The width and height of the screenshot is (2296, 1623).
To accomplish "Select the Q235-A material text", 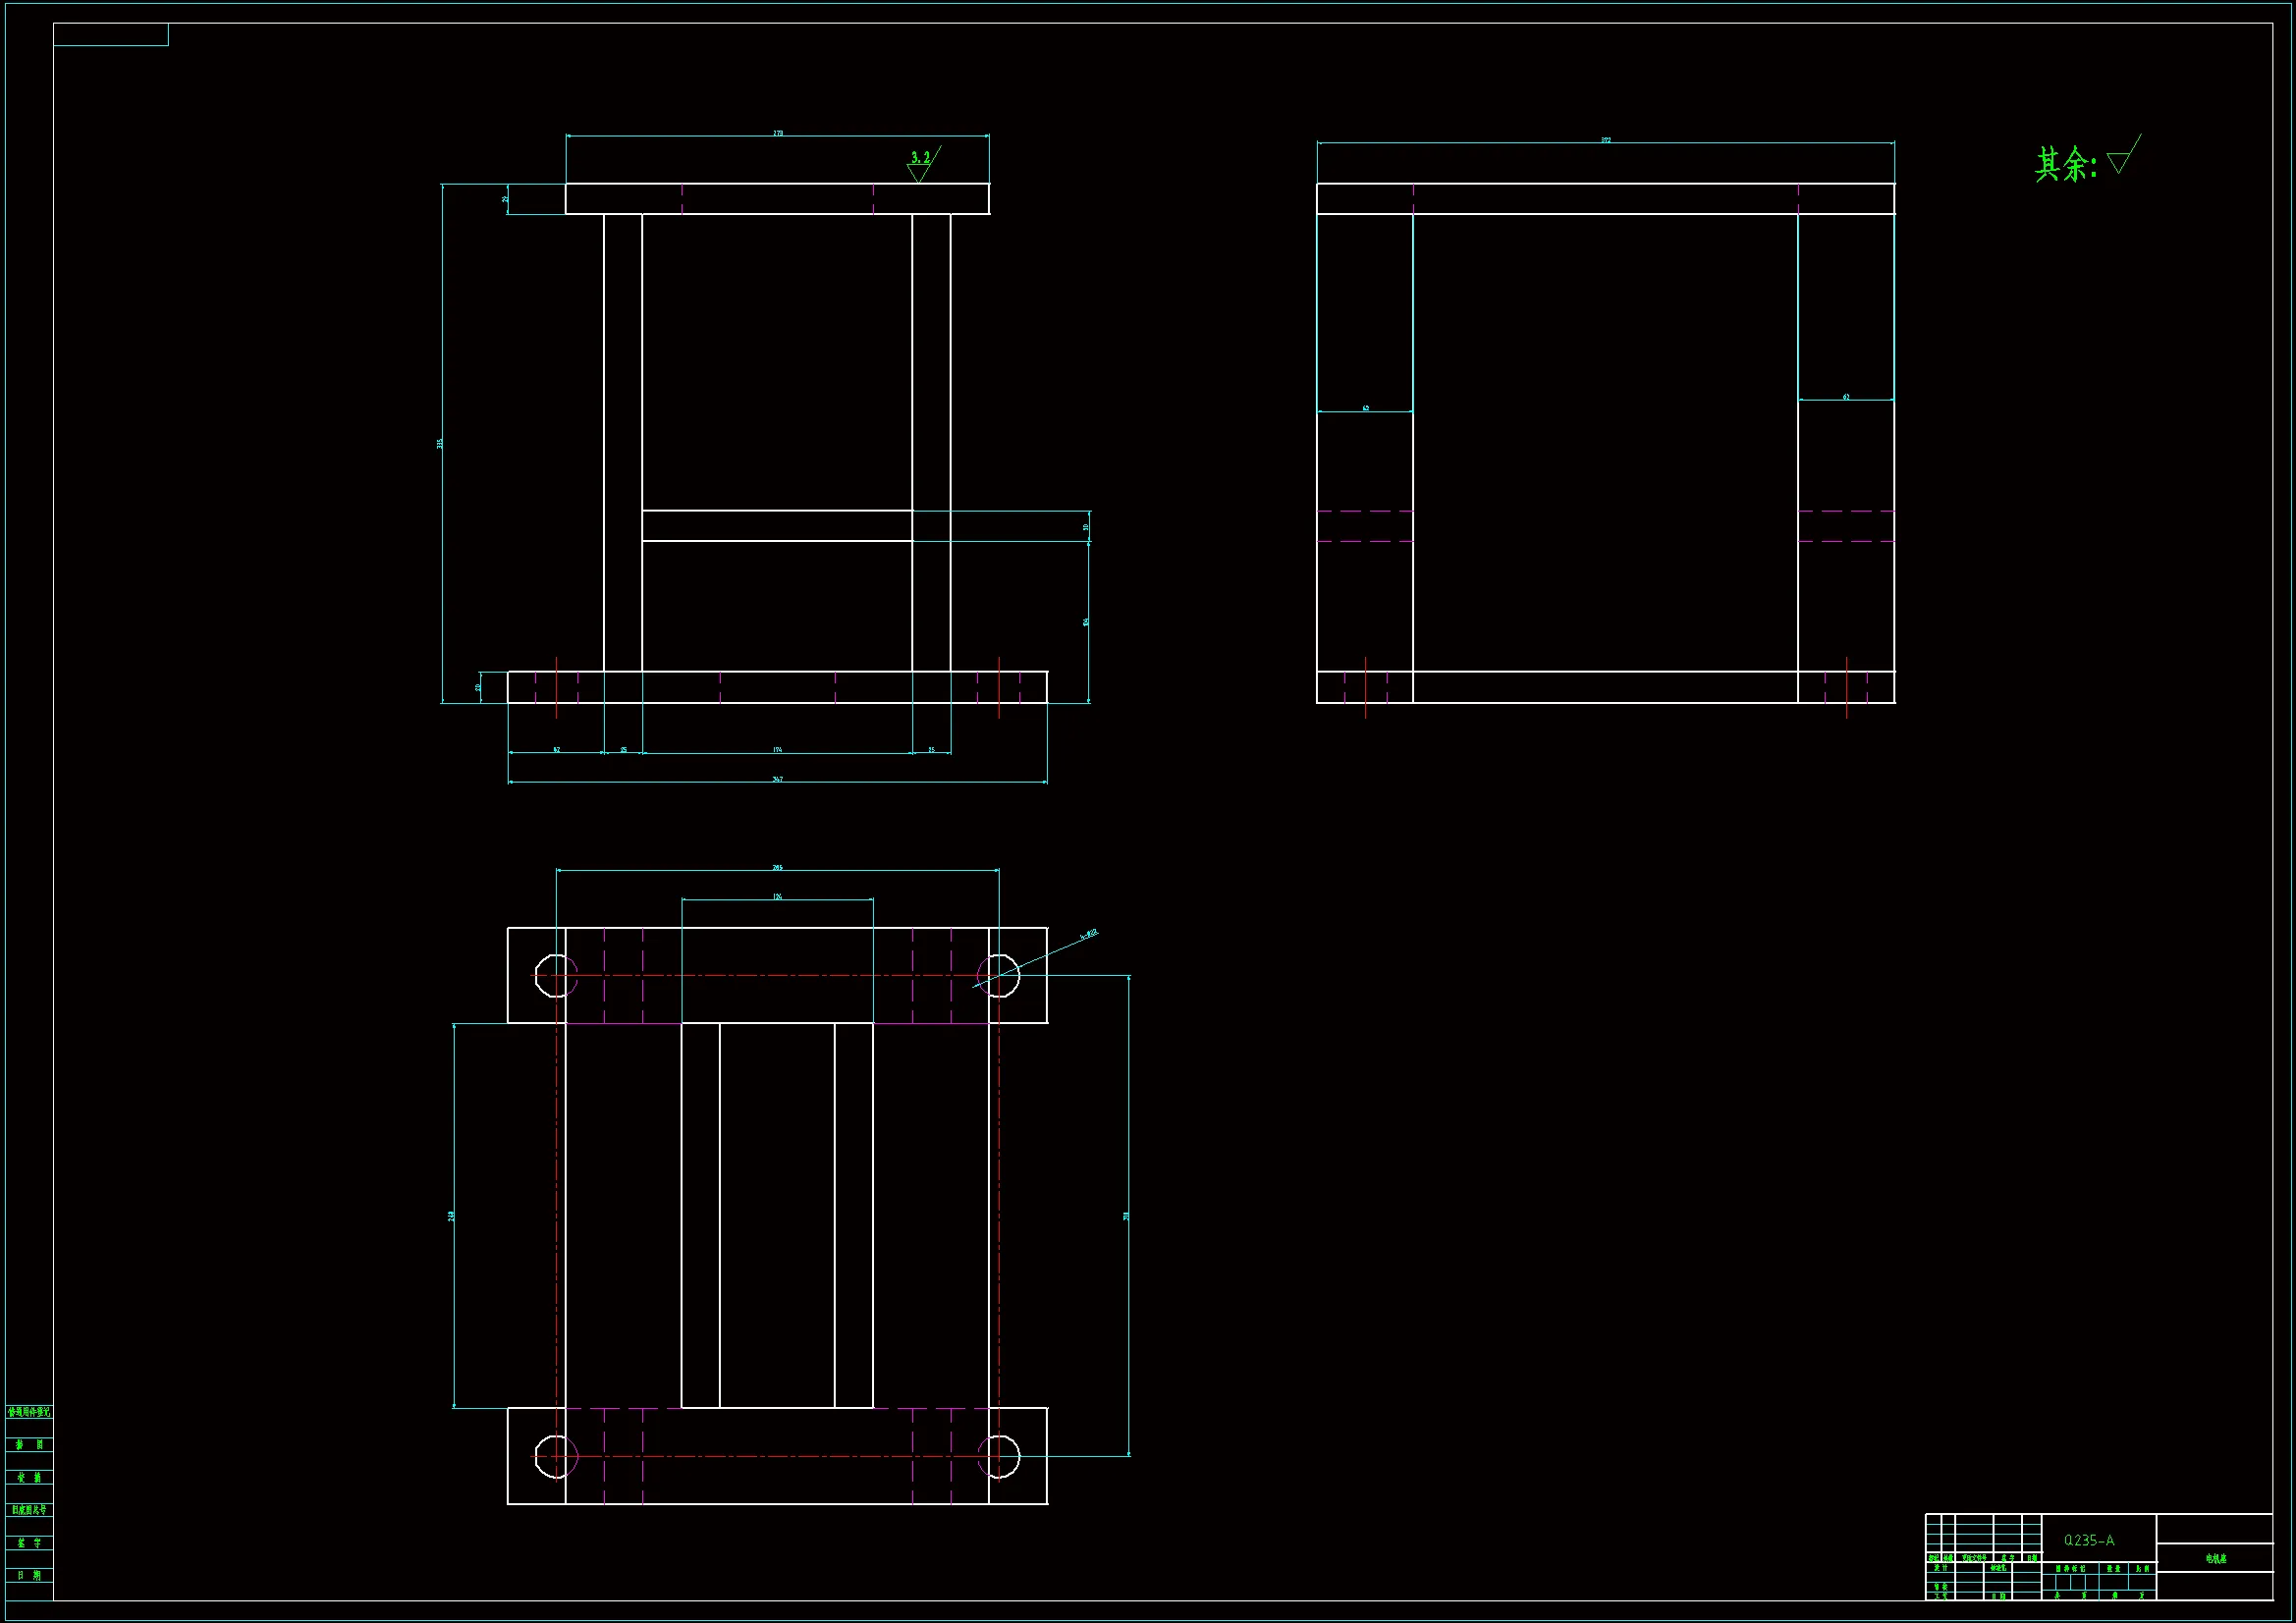I will coord(2089,1540).
